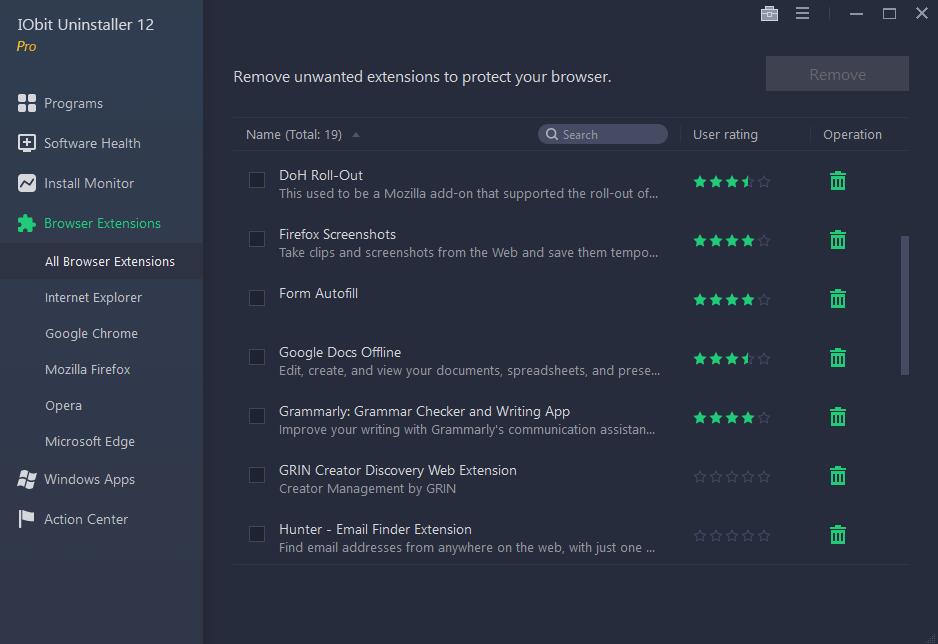Rate GRIN Creator Discovery using empty stars

[732, 477]
